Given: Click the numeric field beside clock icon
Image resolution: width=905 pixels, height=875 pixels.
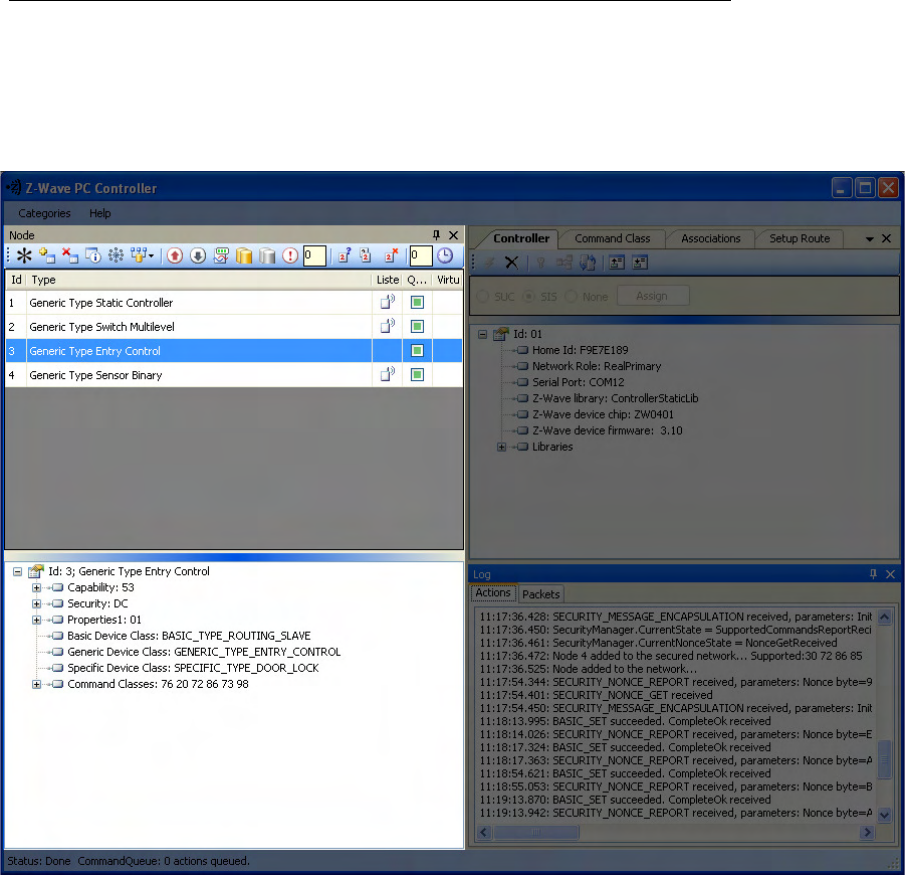Looking at the screenshot, I should pos(421,256).
